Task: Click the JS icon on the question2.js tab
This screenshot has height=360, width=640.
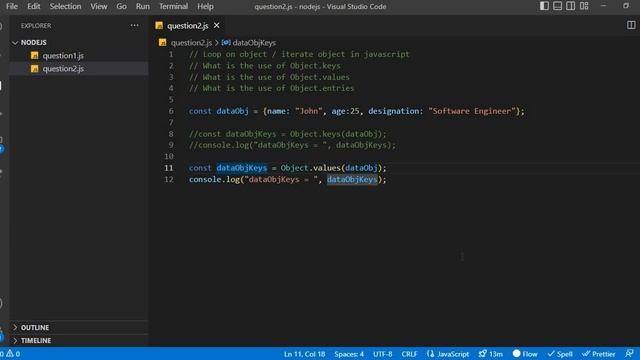Action: coord(159,26)
